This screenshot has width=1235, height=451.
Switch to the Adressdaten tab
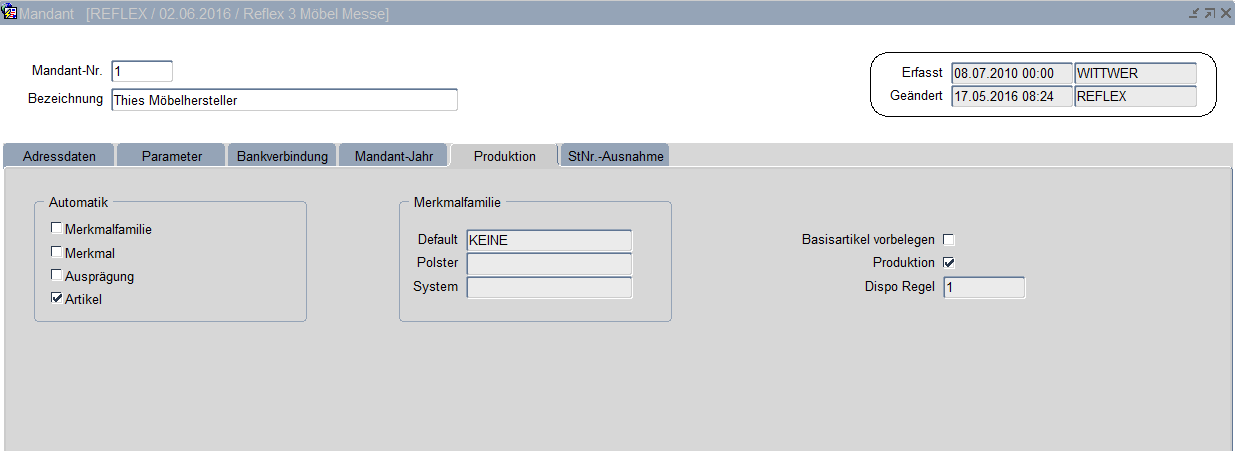(59, 156)
